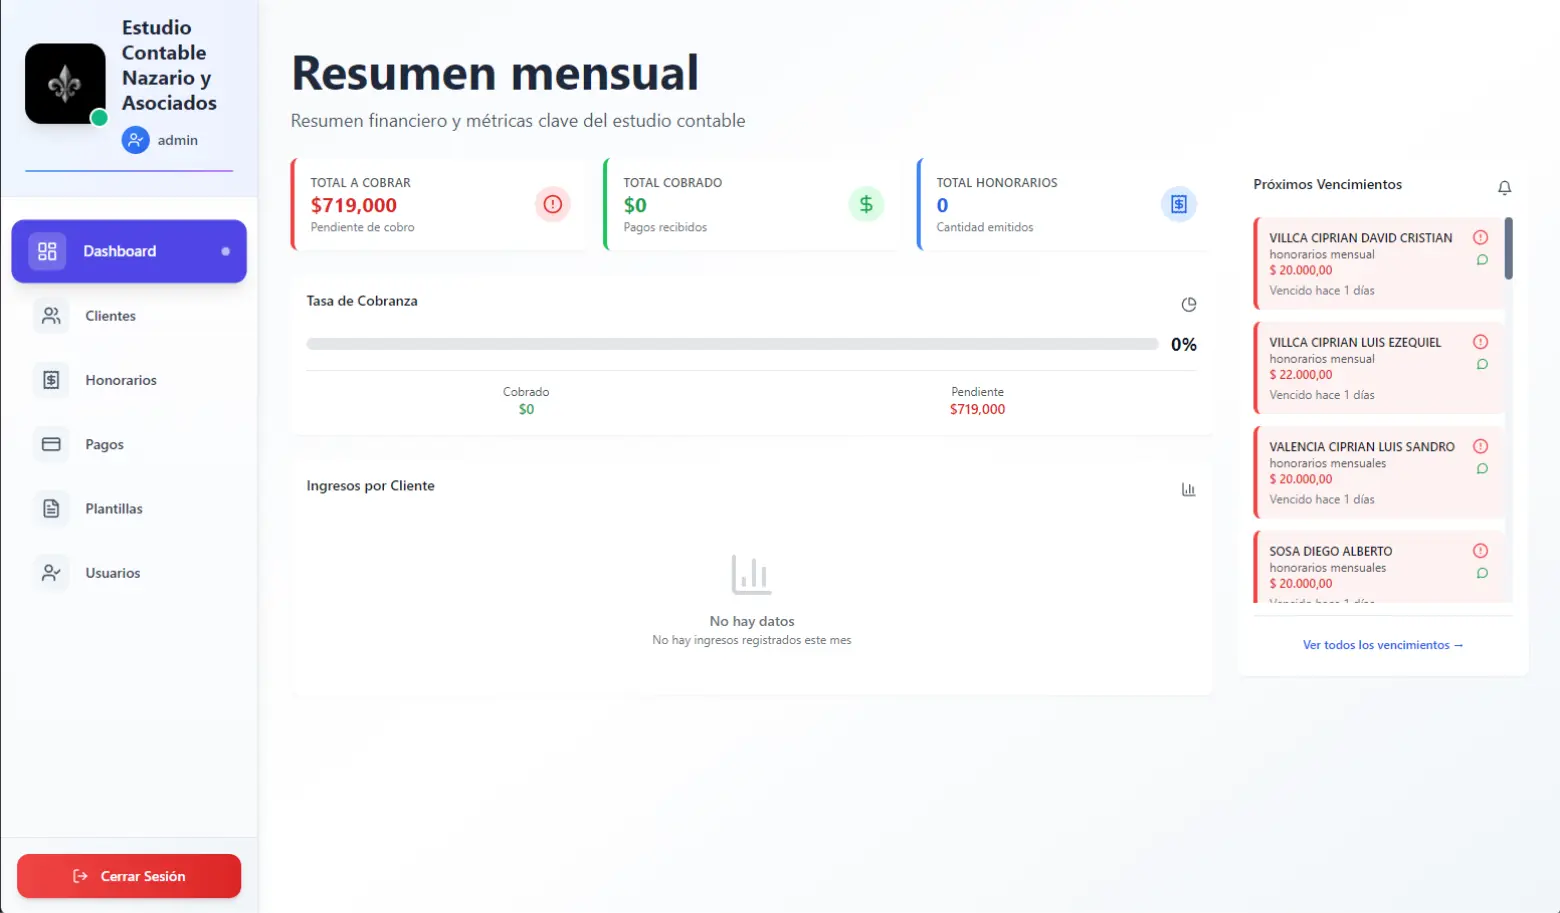The image size is (1560, 913).
Task: Click the Pagos card icon in sidebar
Action: [51, 444]
